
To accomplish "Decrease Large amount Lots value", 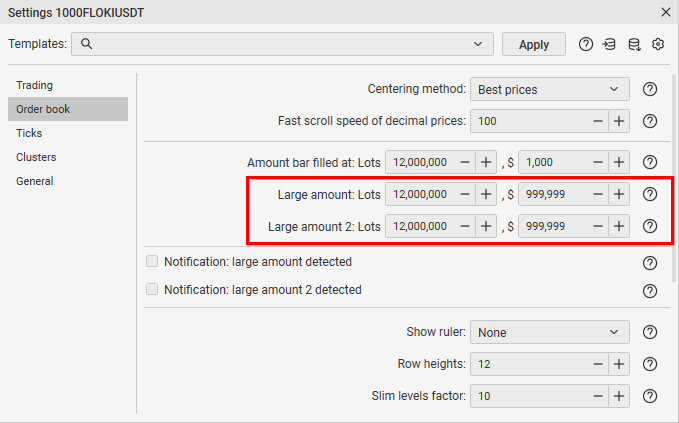I will pos(465,194).
